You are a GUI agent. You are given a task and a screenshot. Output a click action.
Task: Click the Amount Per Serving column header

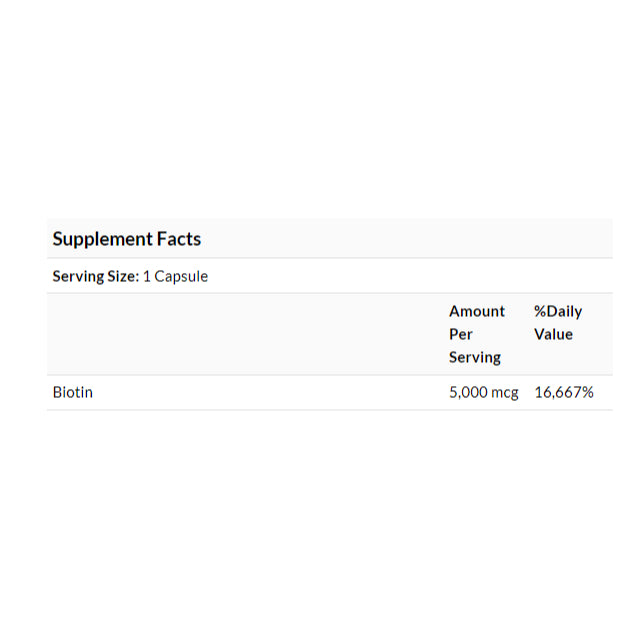click(477, 334)
